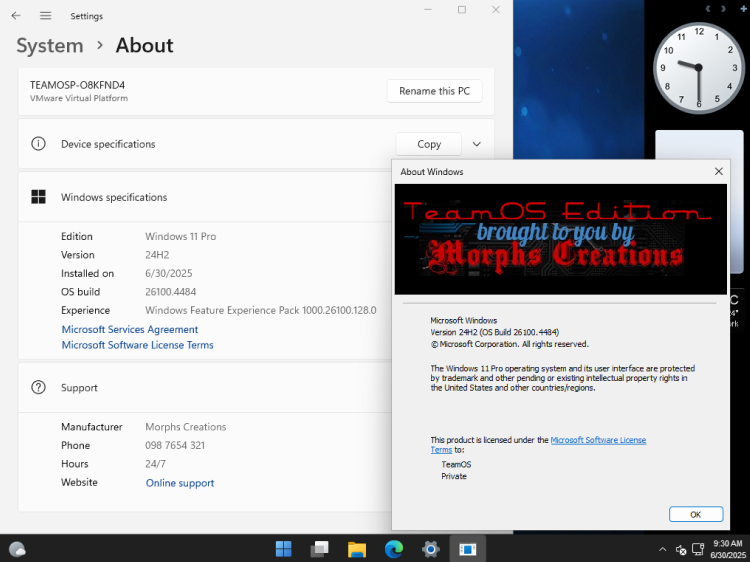Close the About Windows dialog
Viewport: 750px width, 562px height.
(718, 171)
